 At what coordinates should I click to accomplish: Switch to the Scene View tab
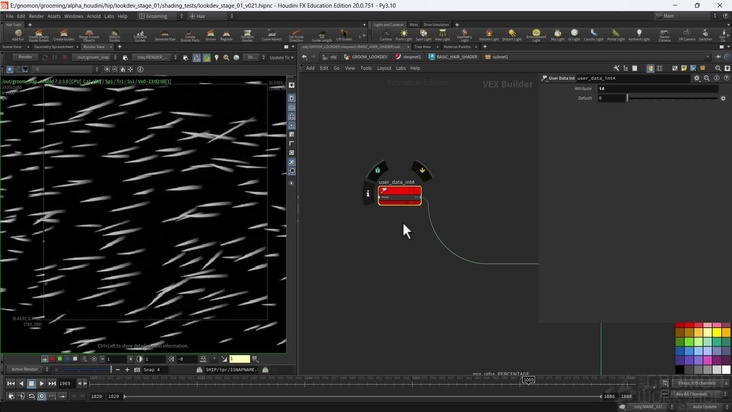[12, 47]
